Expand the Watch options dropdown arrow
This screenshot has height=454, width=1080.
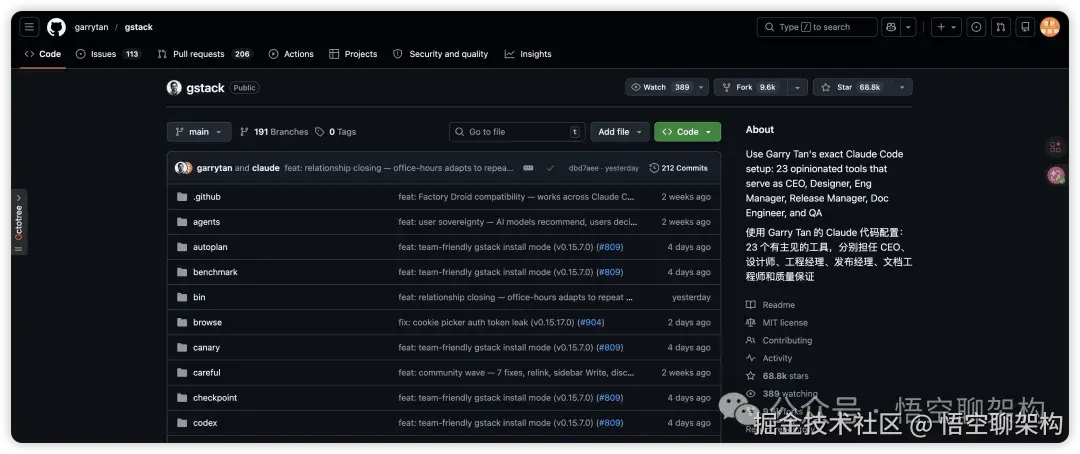coord(701,87)
